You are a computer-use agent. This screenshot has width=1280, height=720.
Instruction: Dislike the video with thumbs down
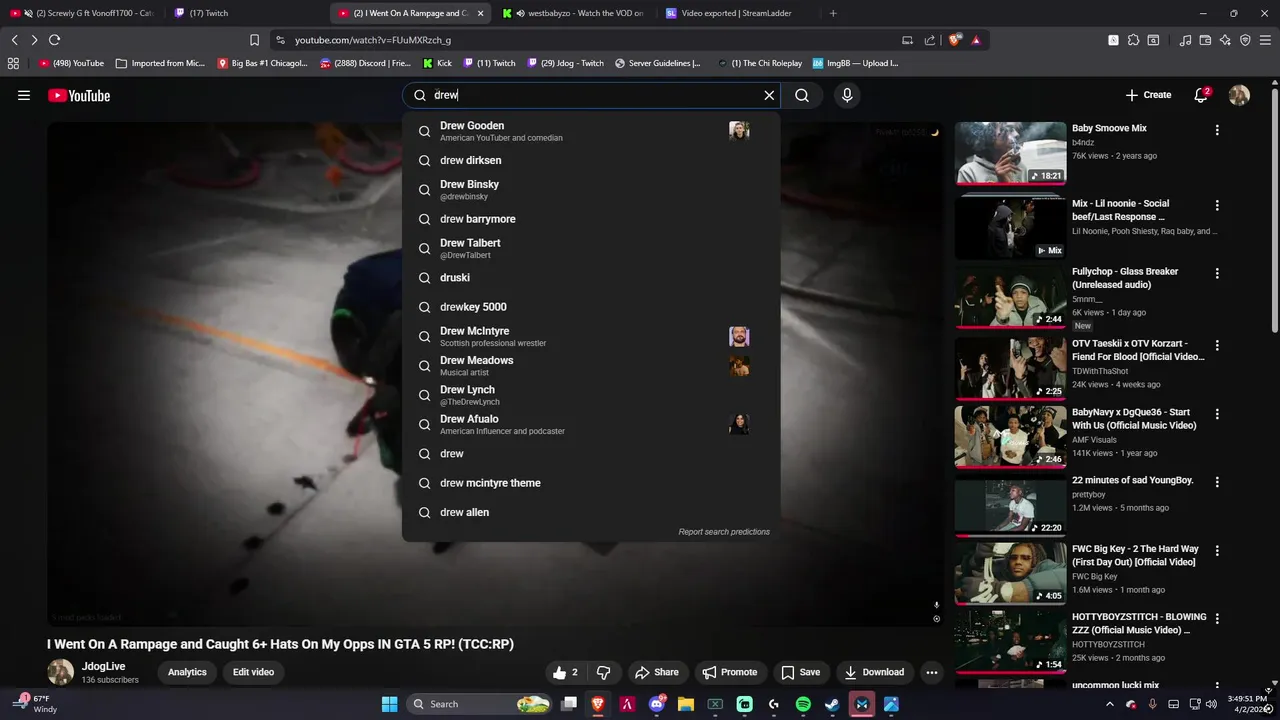pyautogui.click(x=603, y=672)
